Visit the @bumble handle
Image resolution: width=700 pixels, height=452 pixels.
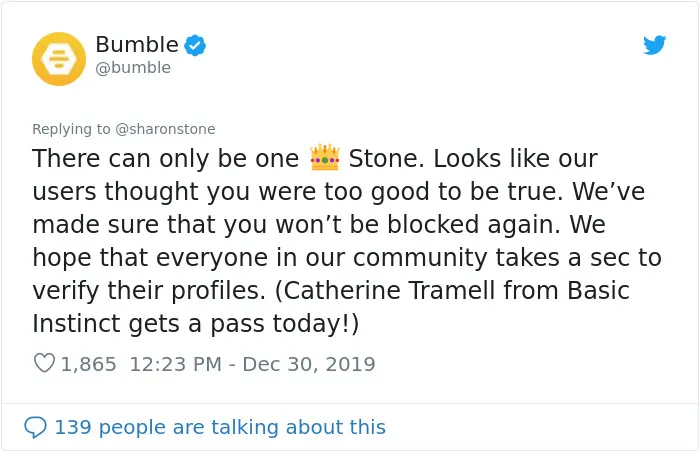coord(133,68)
